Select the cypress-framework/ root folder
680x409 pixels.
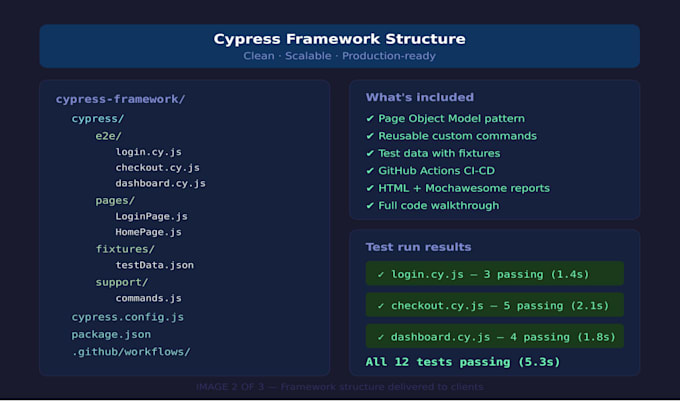pyautogui.click(x=120, y=99)
